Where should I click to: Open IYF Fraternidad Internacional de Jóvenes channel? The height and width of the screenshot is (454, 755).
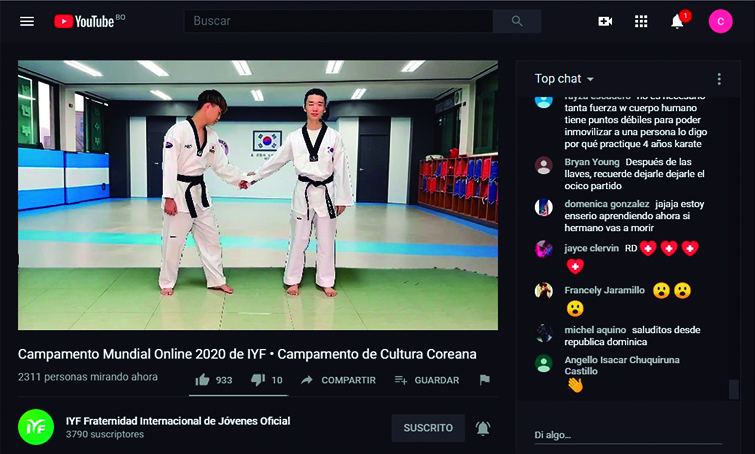(x=178, y=421)
